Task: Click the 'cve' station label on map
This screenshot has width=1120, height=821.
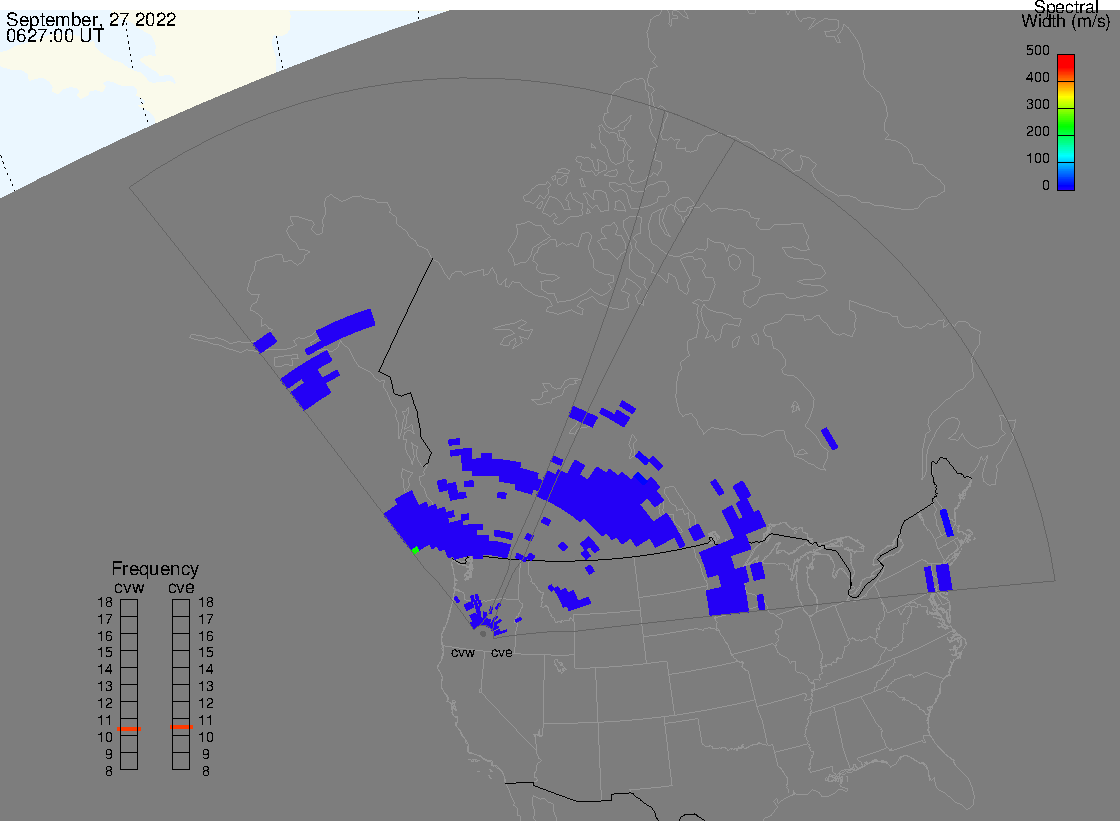Action: tap(501, 653)
